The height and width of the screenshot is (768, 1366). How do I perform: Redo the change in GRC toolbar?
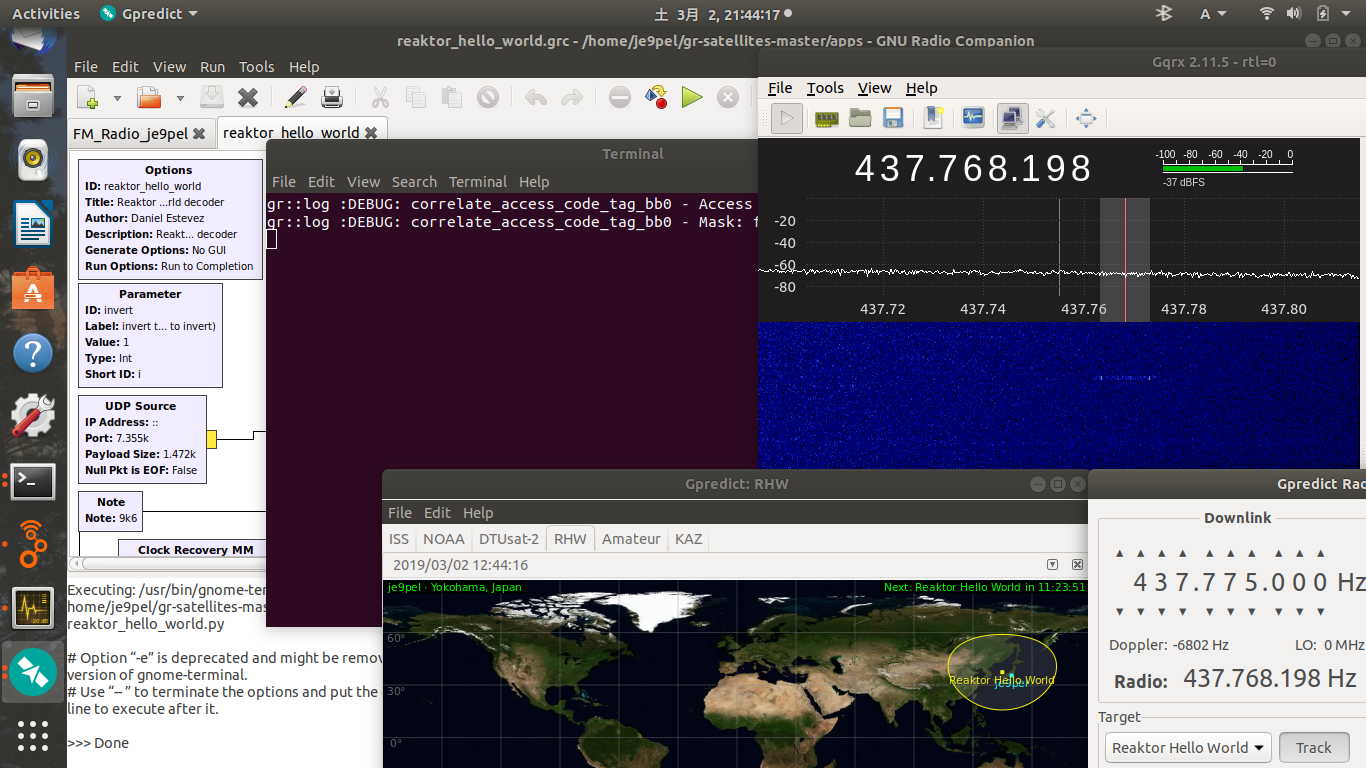[x=572, y=97]
